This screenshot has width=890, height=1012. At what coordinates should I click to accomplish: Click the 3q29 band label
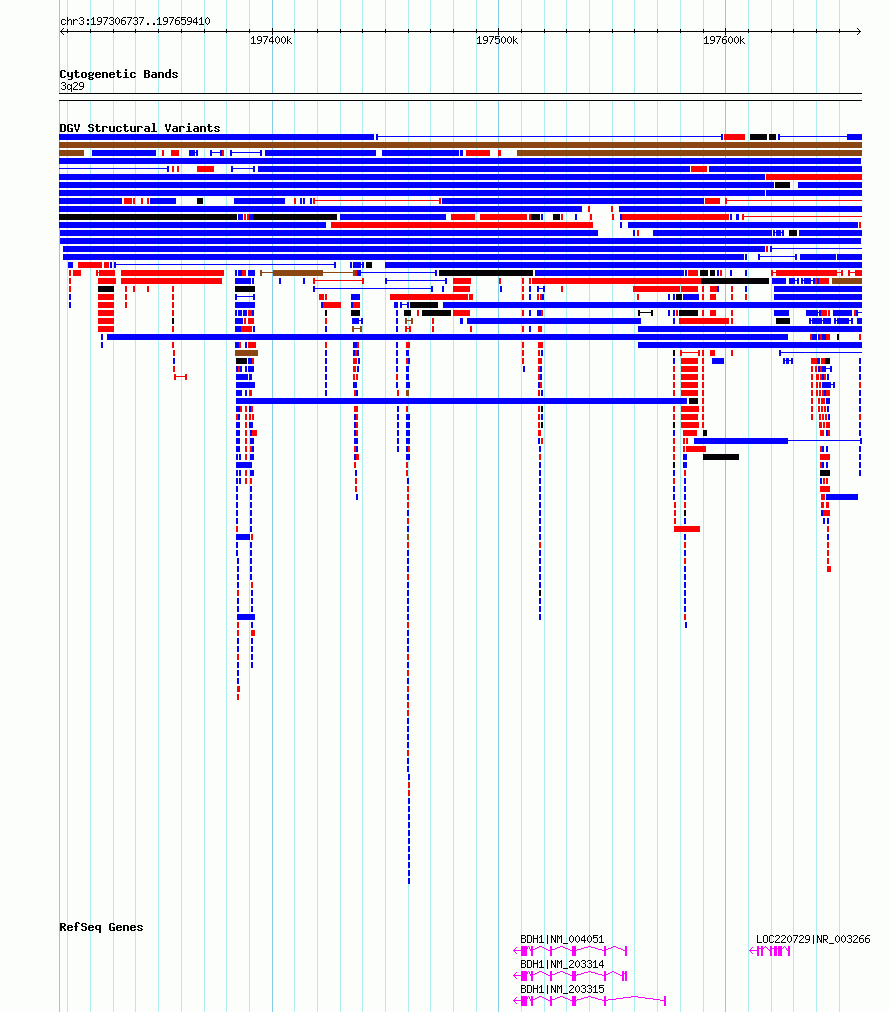click(x=72, y=86)
